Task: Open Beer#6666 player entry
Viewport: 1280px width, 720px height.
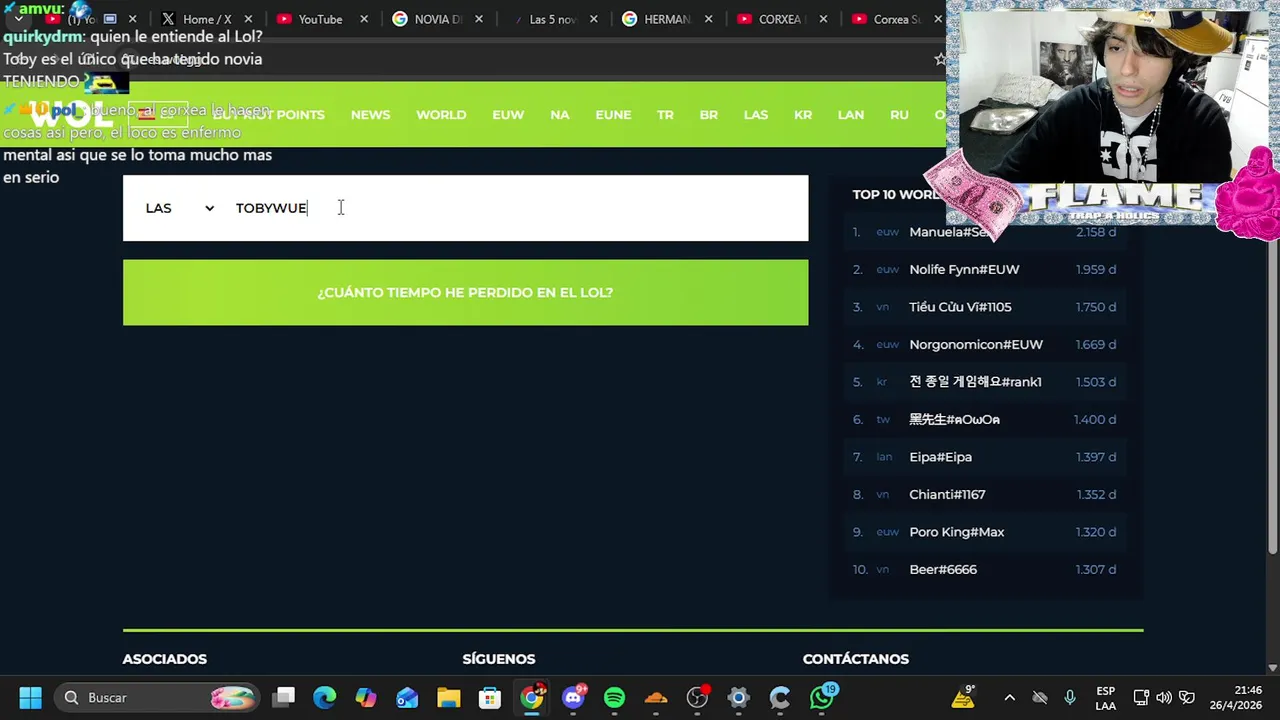Action: click(x=984, y=569)
